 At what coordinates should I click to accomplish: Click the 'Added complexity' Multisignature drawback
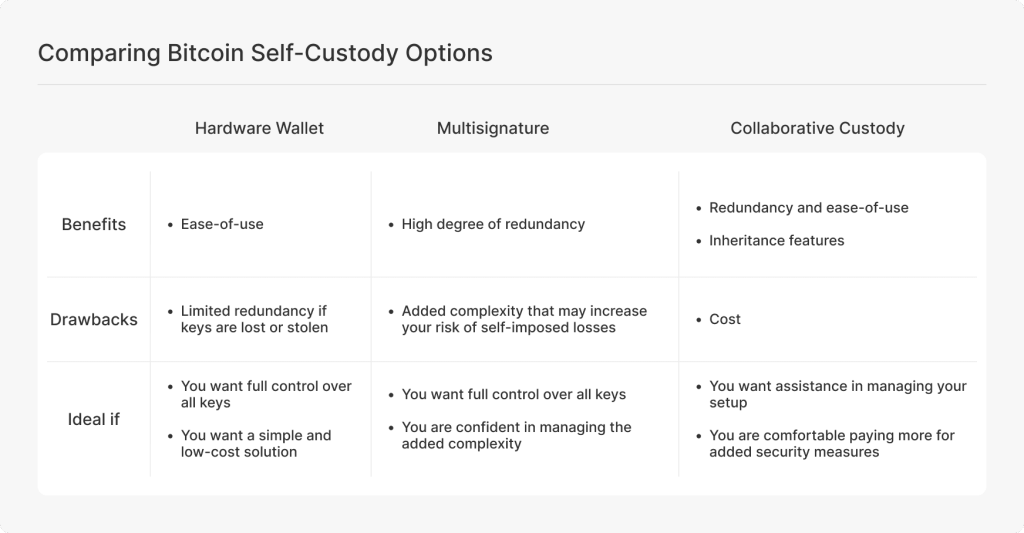(524, 319)
